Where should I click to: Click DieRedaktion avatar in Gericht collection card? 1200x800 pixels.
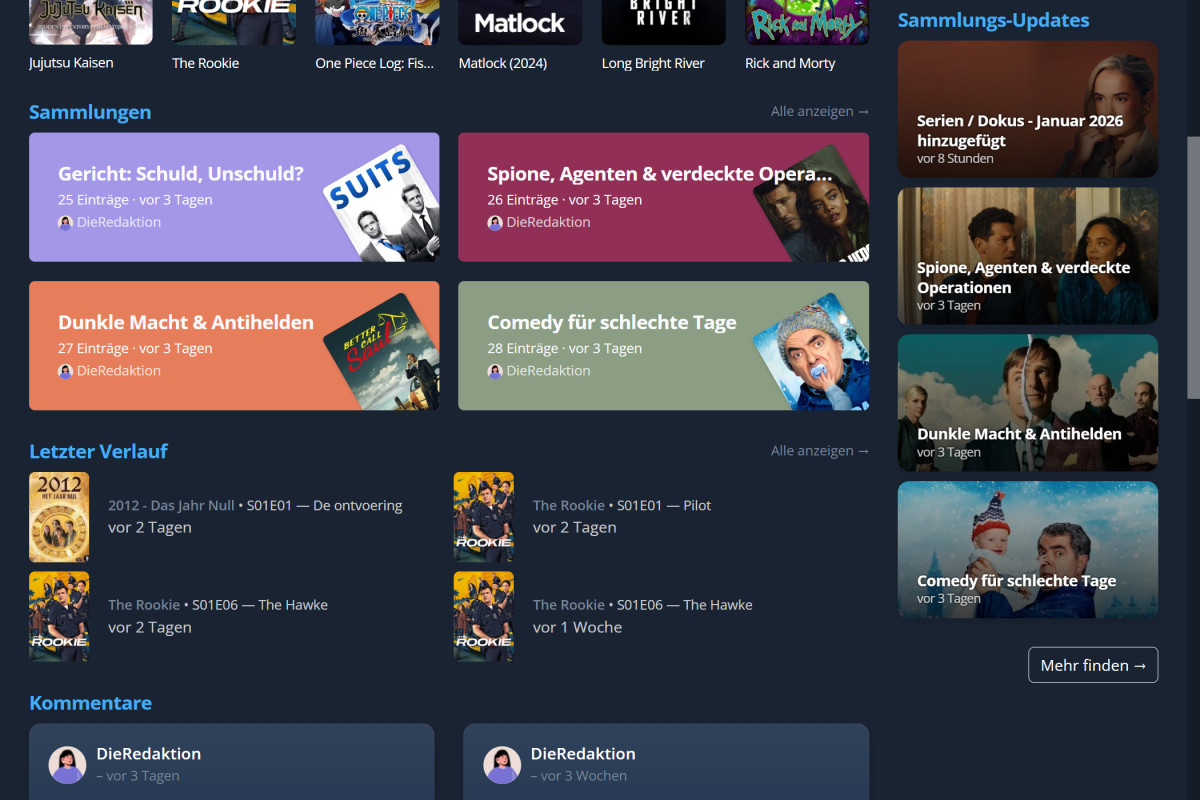(x=67, y=222)
